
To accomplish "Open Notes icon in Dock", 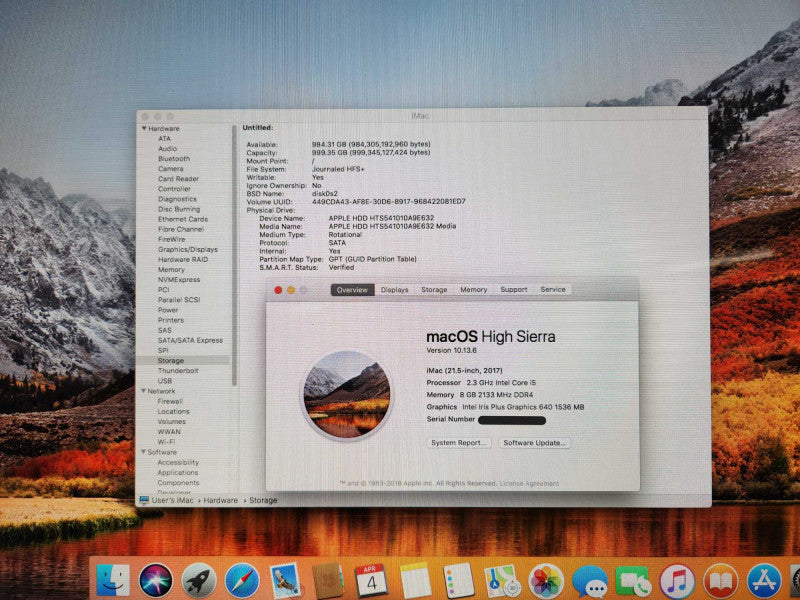I will [415, 580].
